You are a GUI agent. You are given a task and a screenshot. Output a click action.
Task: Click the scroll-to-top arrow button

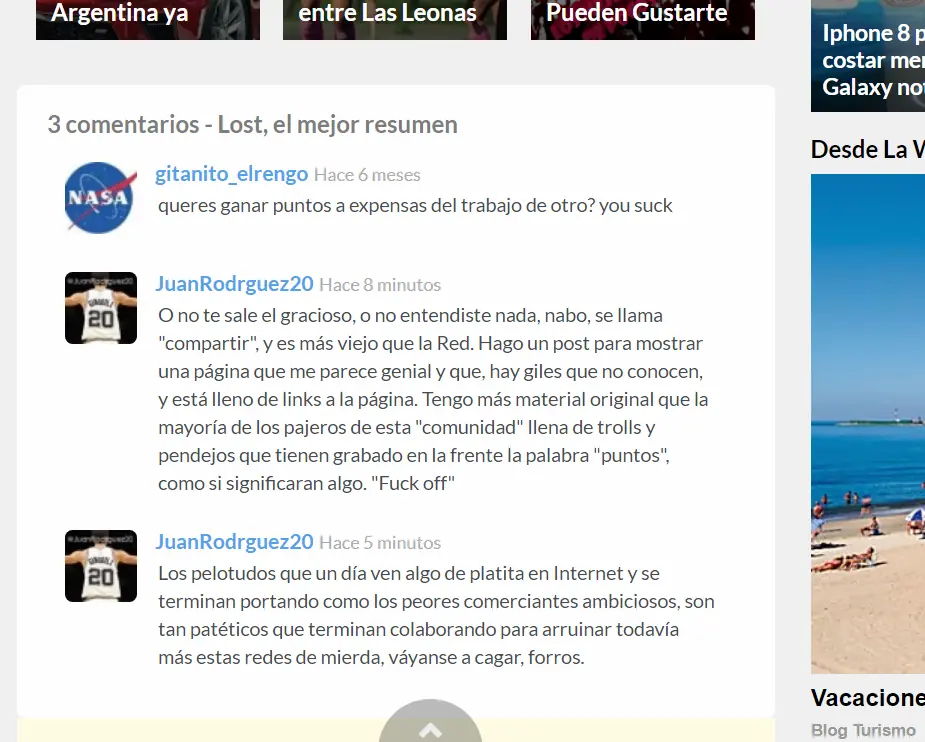click(x=430, y=724)
